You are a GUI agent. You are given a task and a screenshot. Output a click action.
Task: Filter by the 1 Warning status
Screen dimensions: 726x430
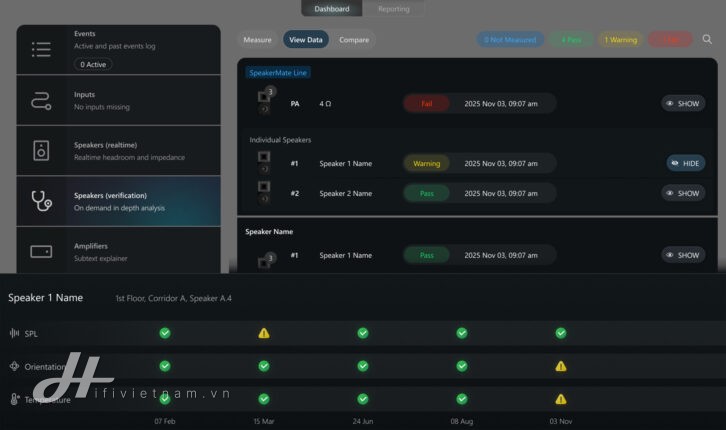[x=620, y=40]
